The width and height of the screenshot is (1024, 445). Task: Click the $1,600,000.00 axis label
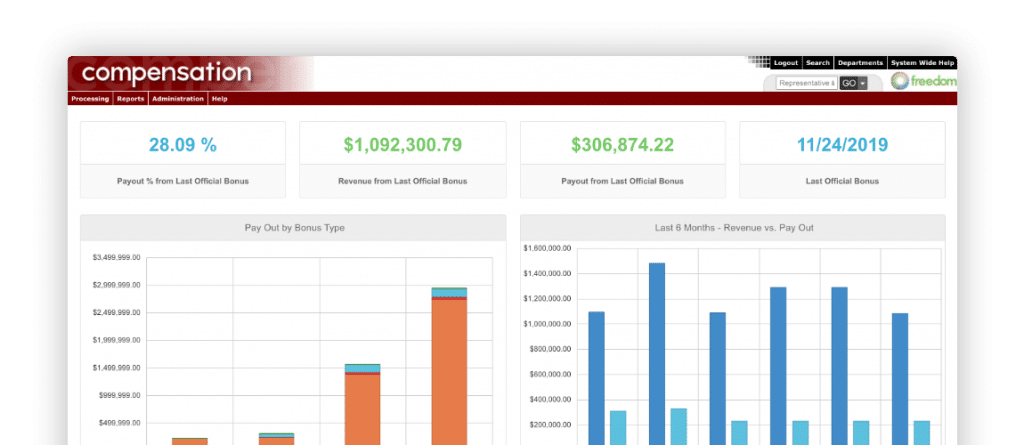[x=547, y=248]
